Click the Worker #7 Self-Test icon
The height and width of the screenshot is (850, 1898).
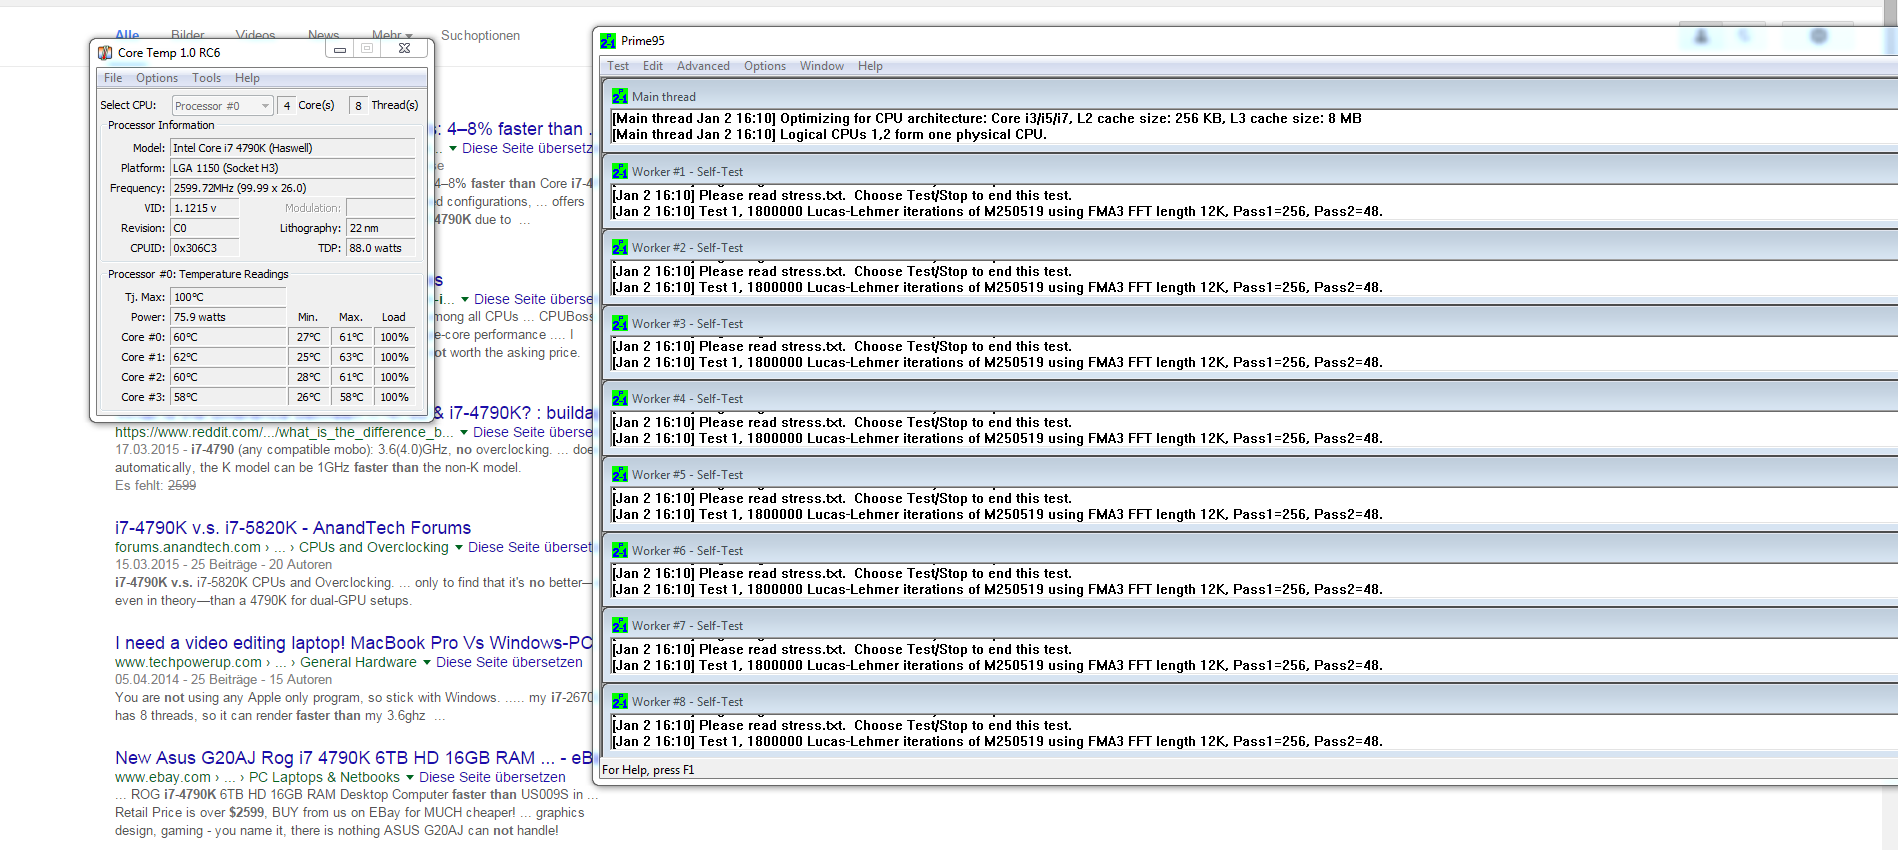(x=620, y=626)
